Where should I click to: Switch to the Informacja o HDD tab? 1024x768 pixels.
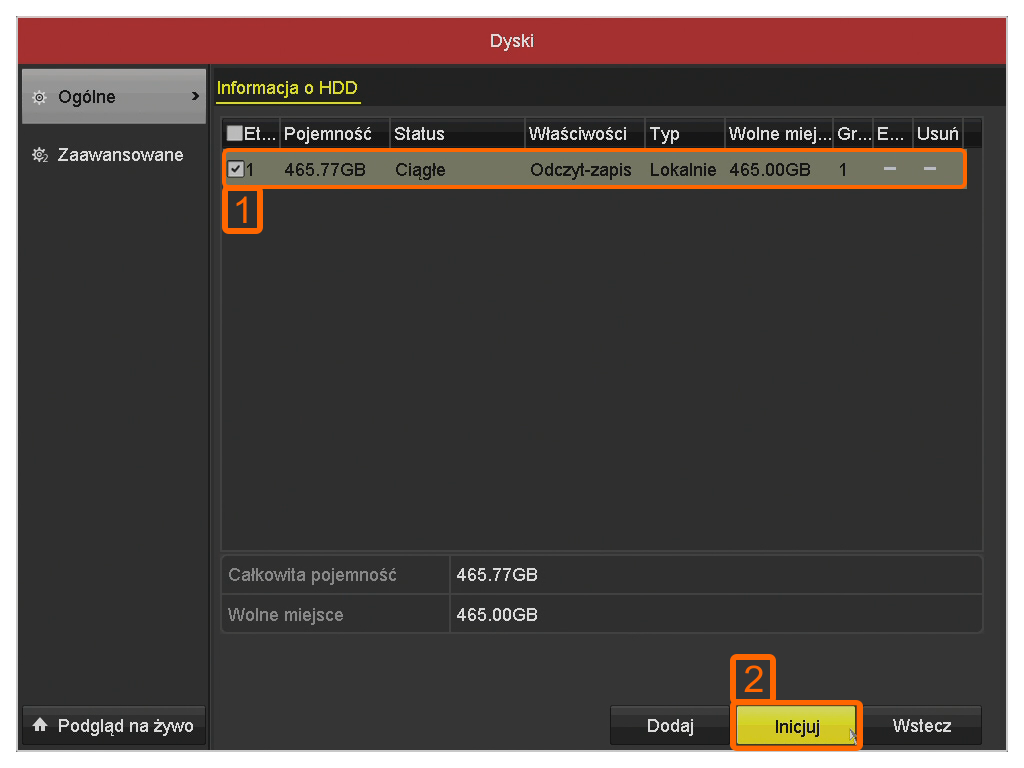pyautogui.click(x=287, y=88)
